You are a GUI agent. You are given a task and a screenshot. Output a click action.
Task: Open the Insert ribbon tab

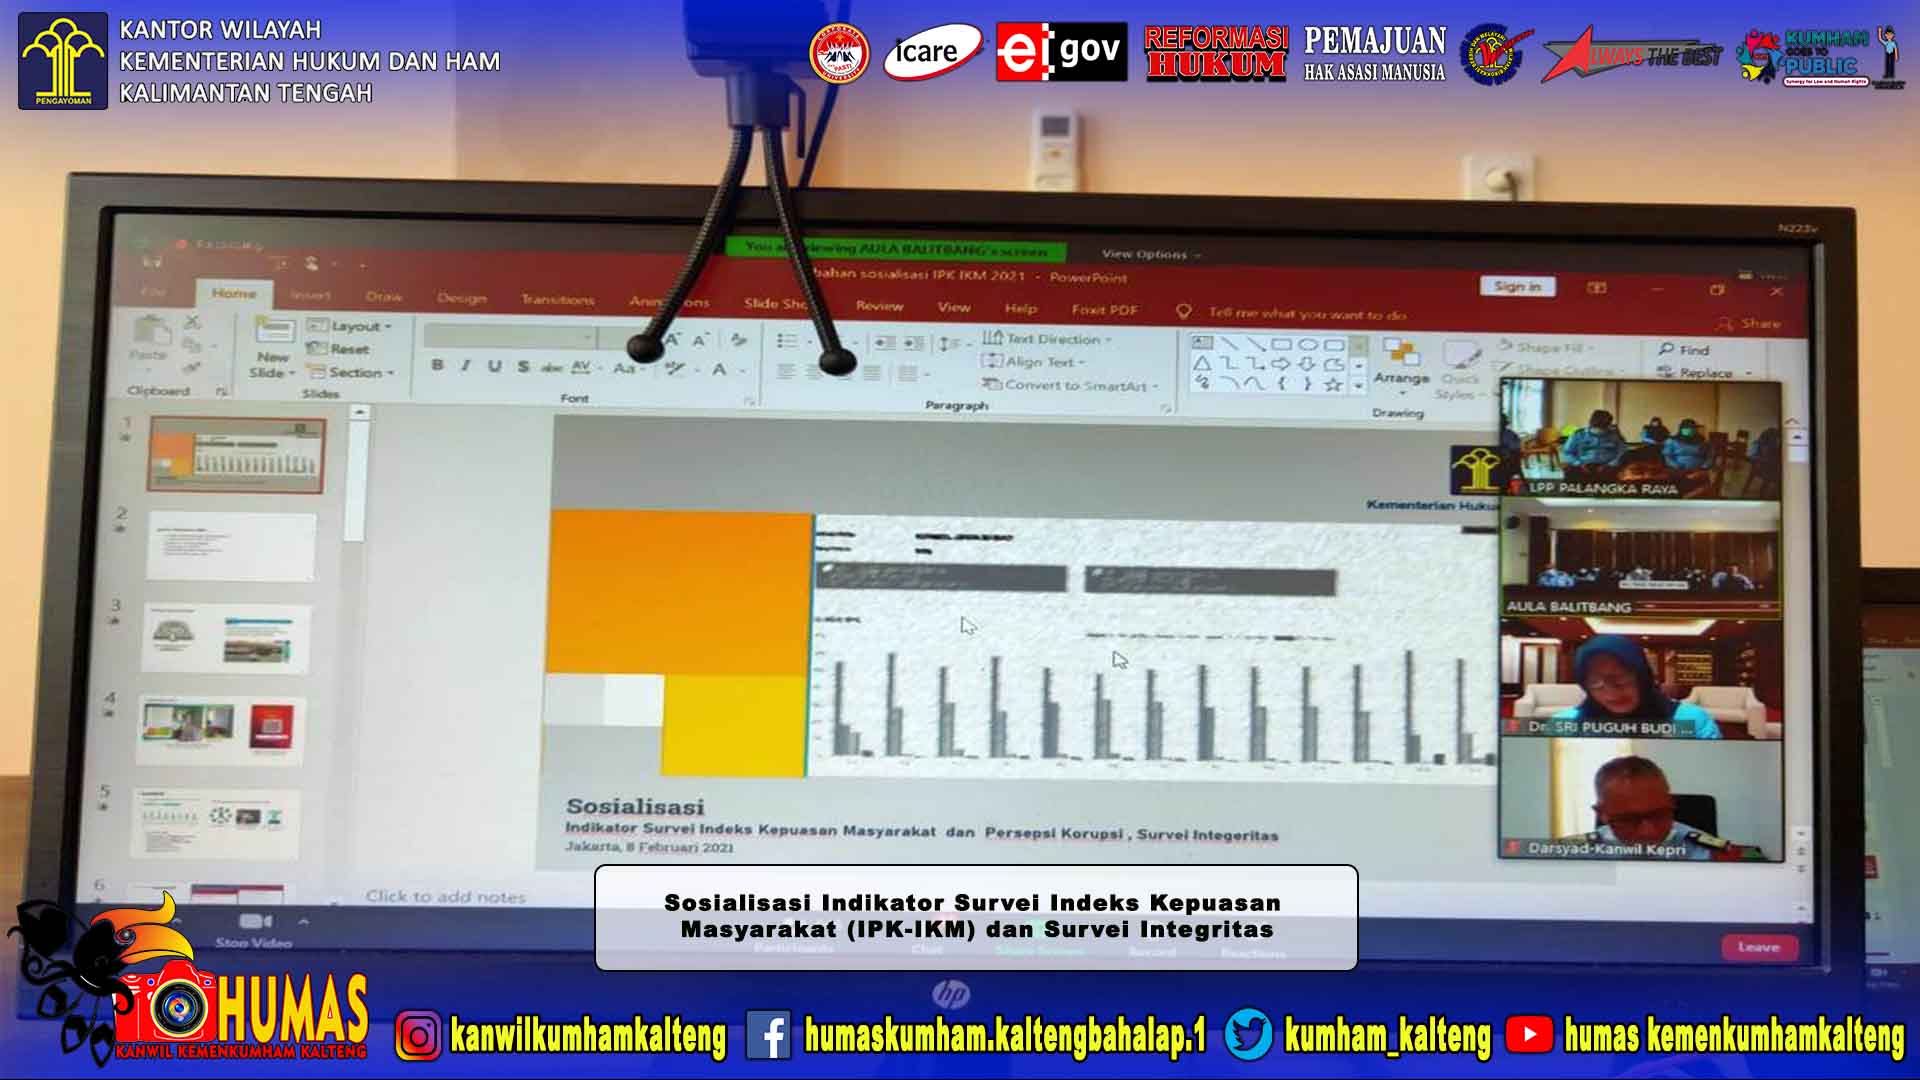point(310,295)
